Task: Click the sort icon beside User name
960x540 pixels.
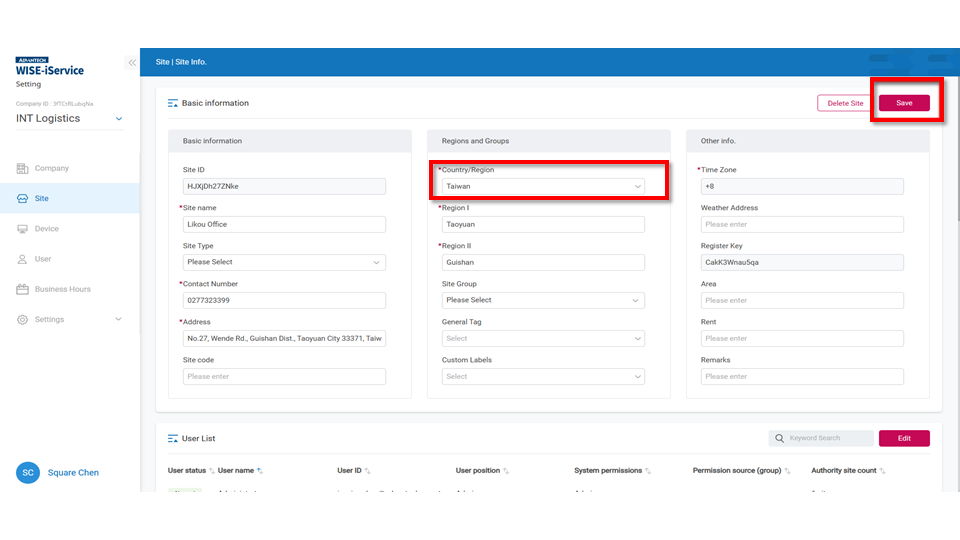Action: [x=262, y=471]
